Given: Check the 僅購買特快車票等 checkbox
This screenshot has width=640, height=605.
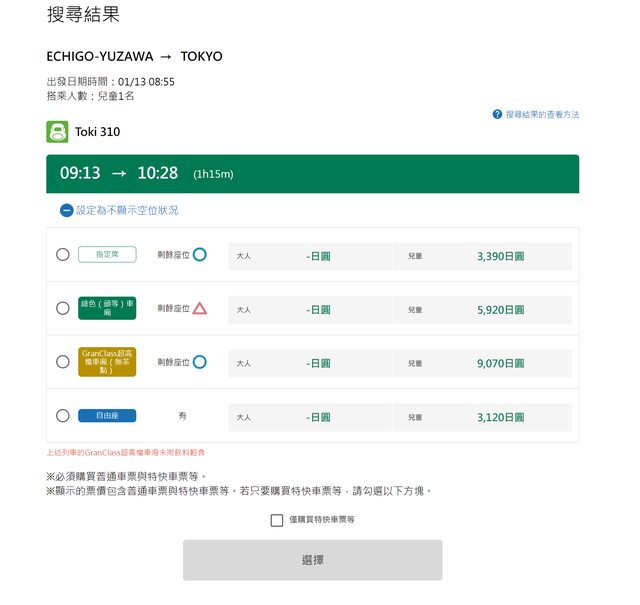Looking at the screenshot, I should click(277, 520).
